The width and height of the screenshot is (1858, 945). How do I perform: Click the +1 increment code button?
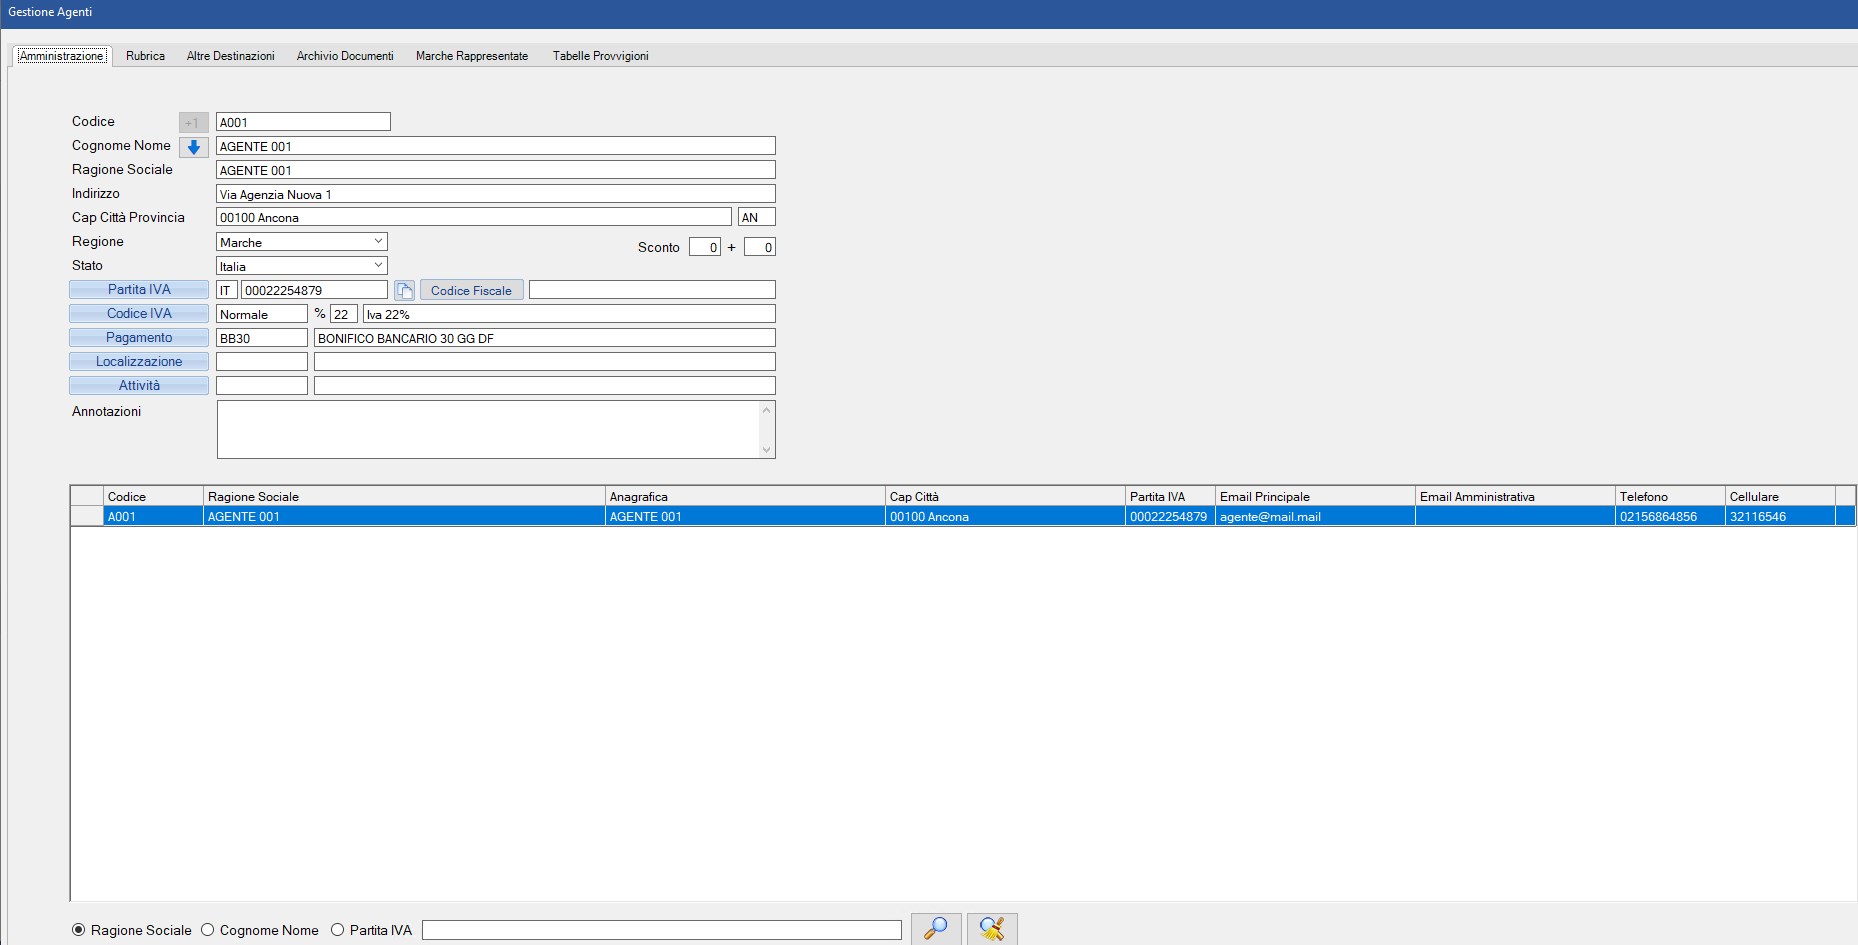[193, 122]
